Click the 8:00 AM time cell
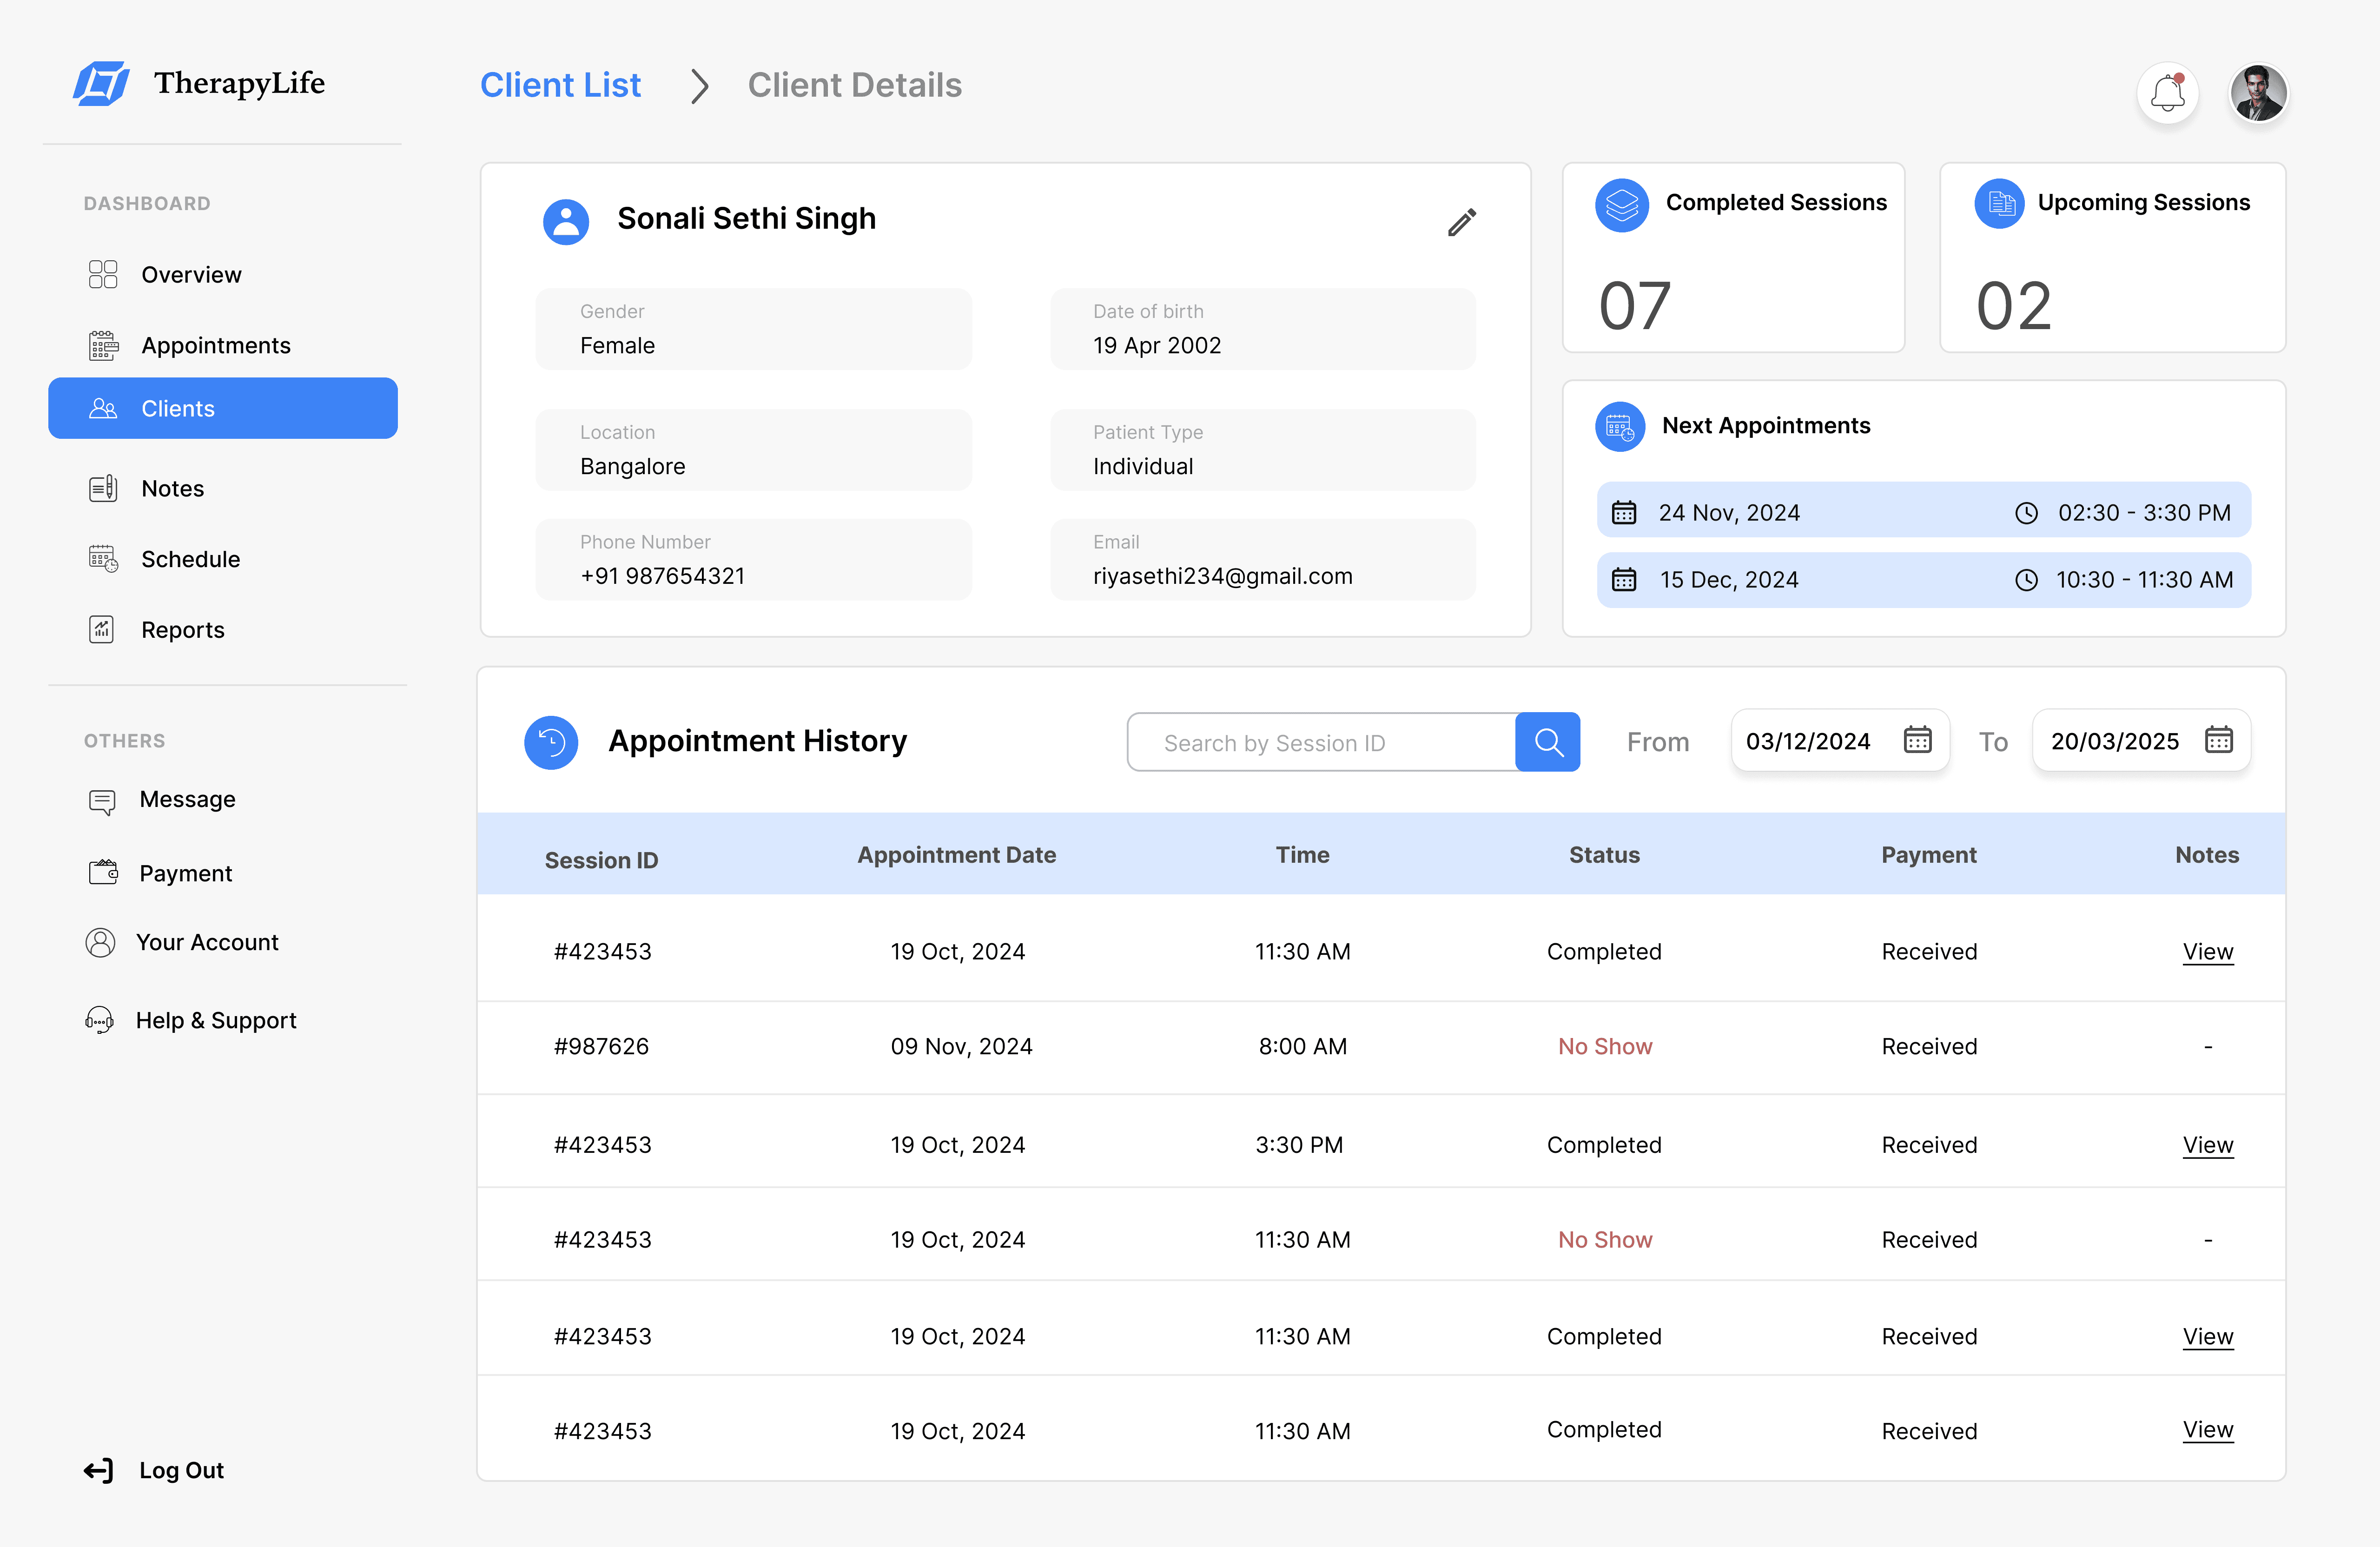This screenshot has height=1547, width=2380. pos(1302,1046)
